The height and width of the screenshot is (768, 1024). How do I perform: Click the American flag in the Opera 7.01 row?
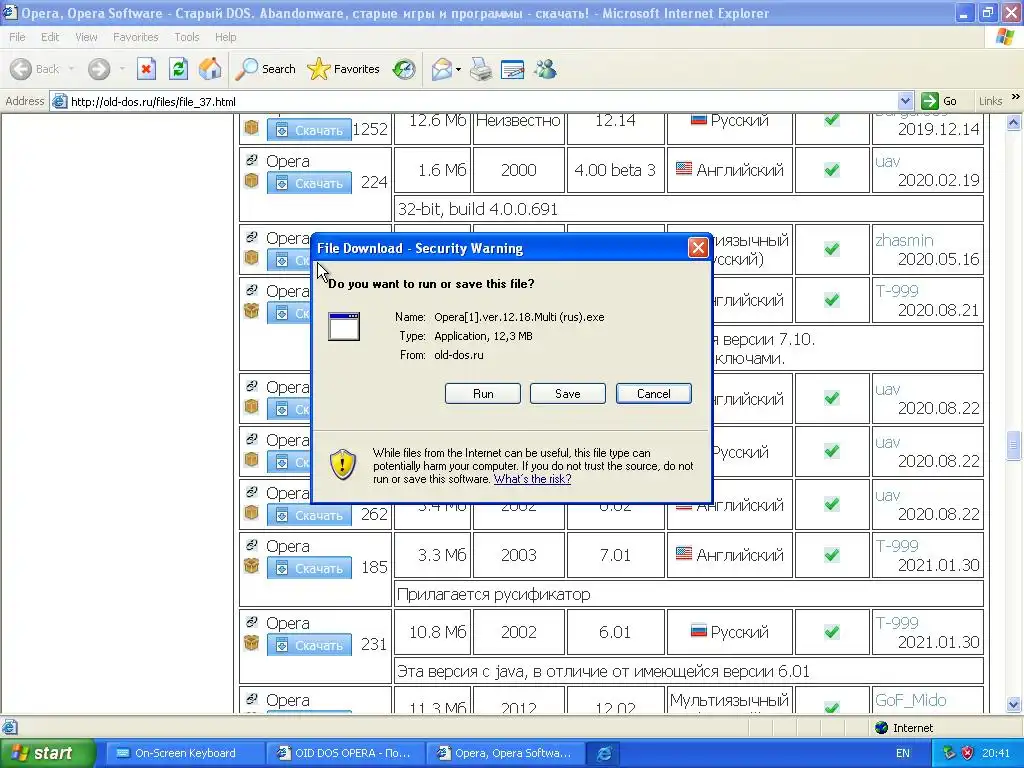click(683, 554)
